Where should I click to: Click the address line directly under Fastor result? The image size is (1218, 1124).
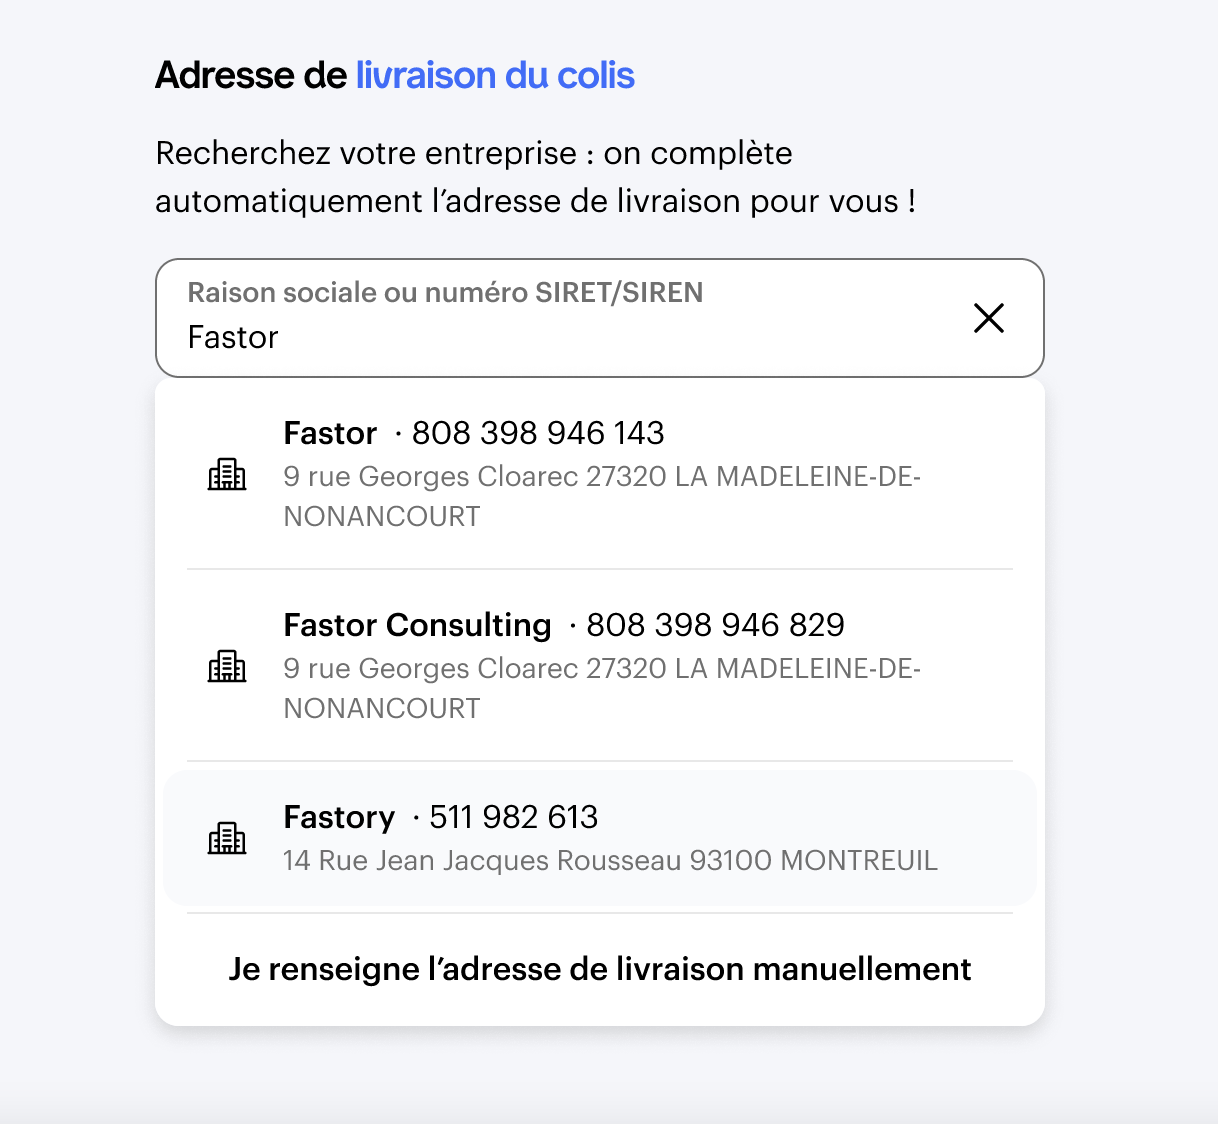pos(601,496)
